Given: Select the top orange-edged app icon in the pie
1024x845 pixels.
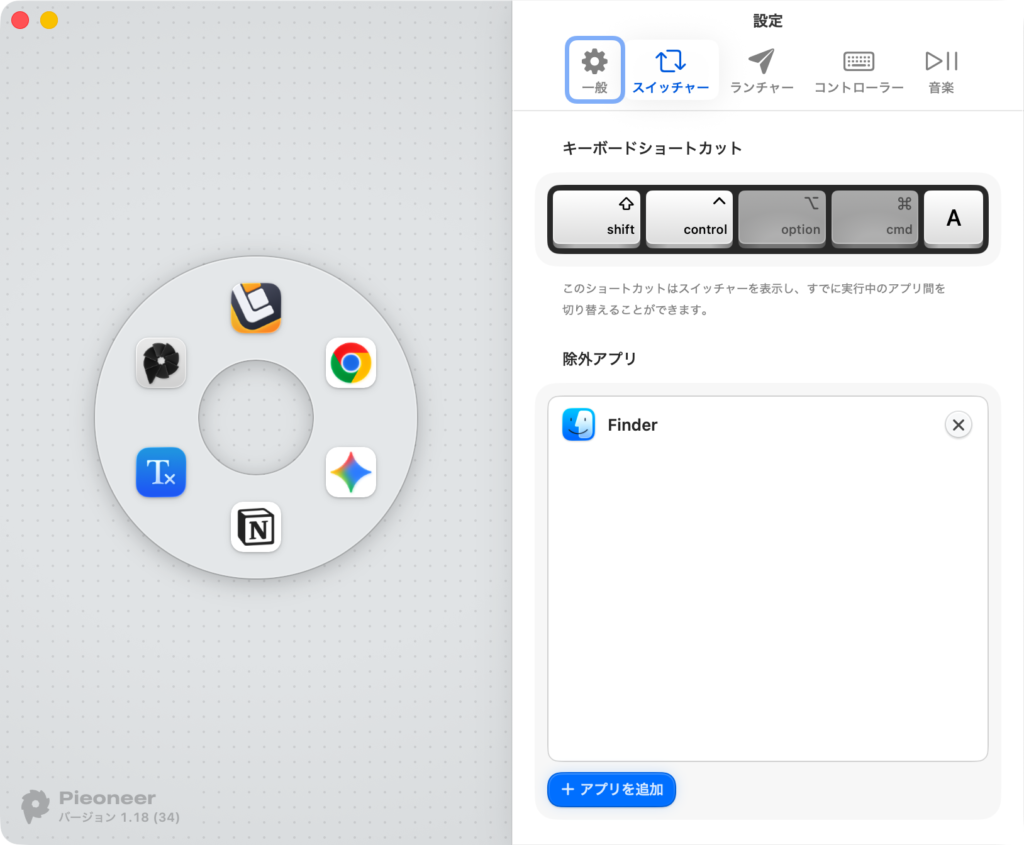Looking at the screenshot, I should [x=256, y=308].
